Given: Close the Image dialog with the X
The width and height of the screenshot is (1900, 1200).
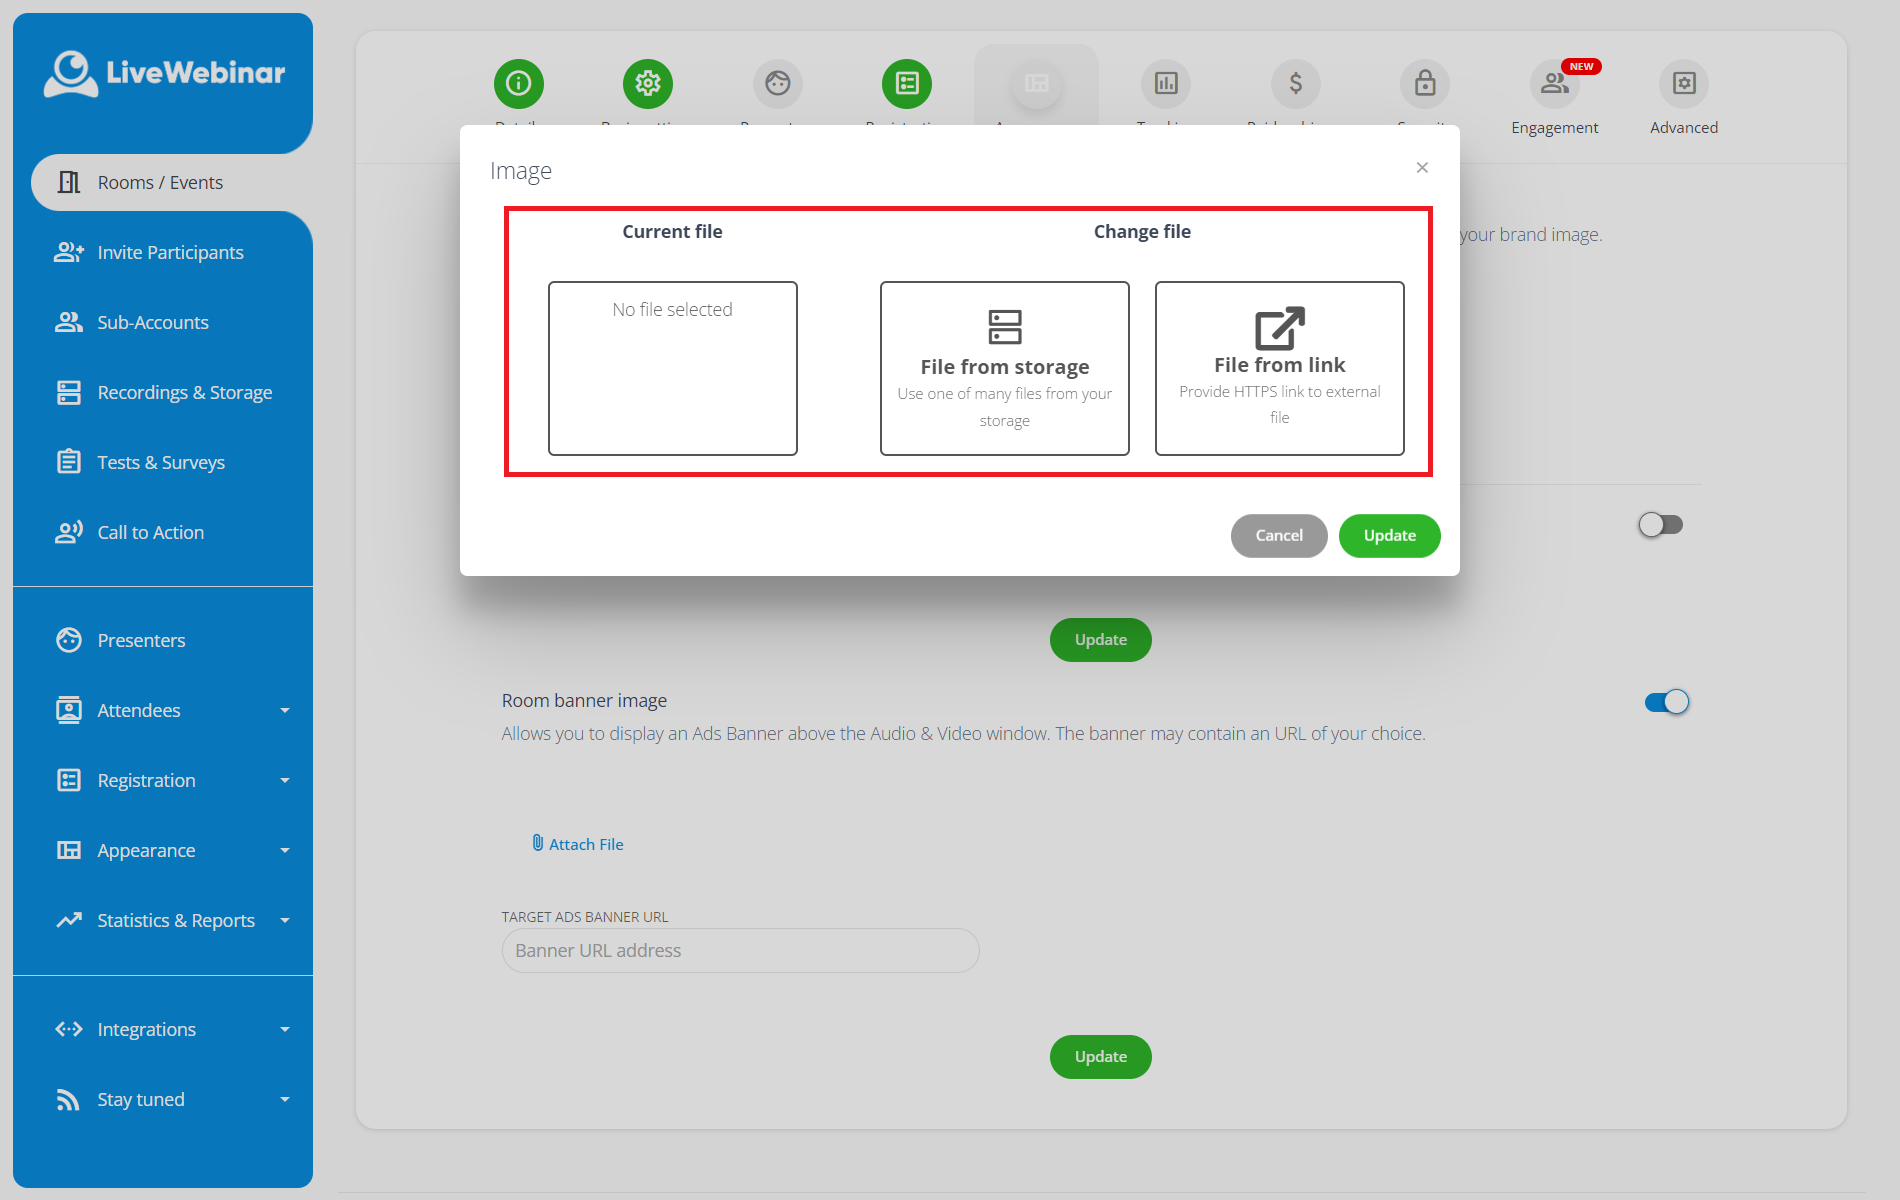Looking at the screenshot, I should click(x=1422, y=167).
